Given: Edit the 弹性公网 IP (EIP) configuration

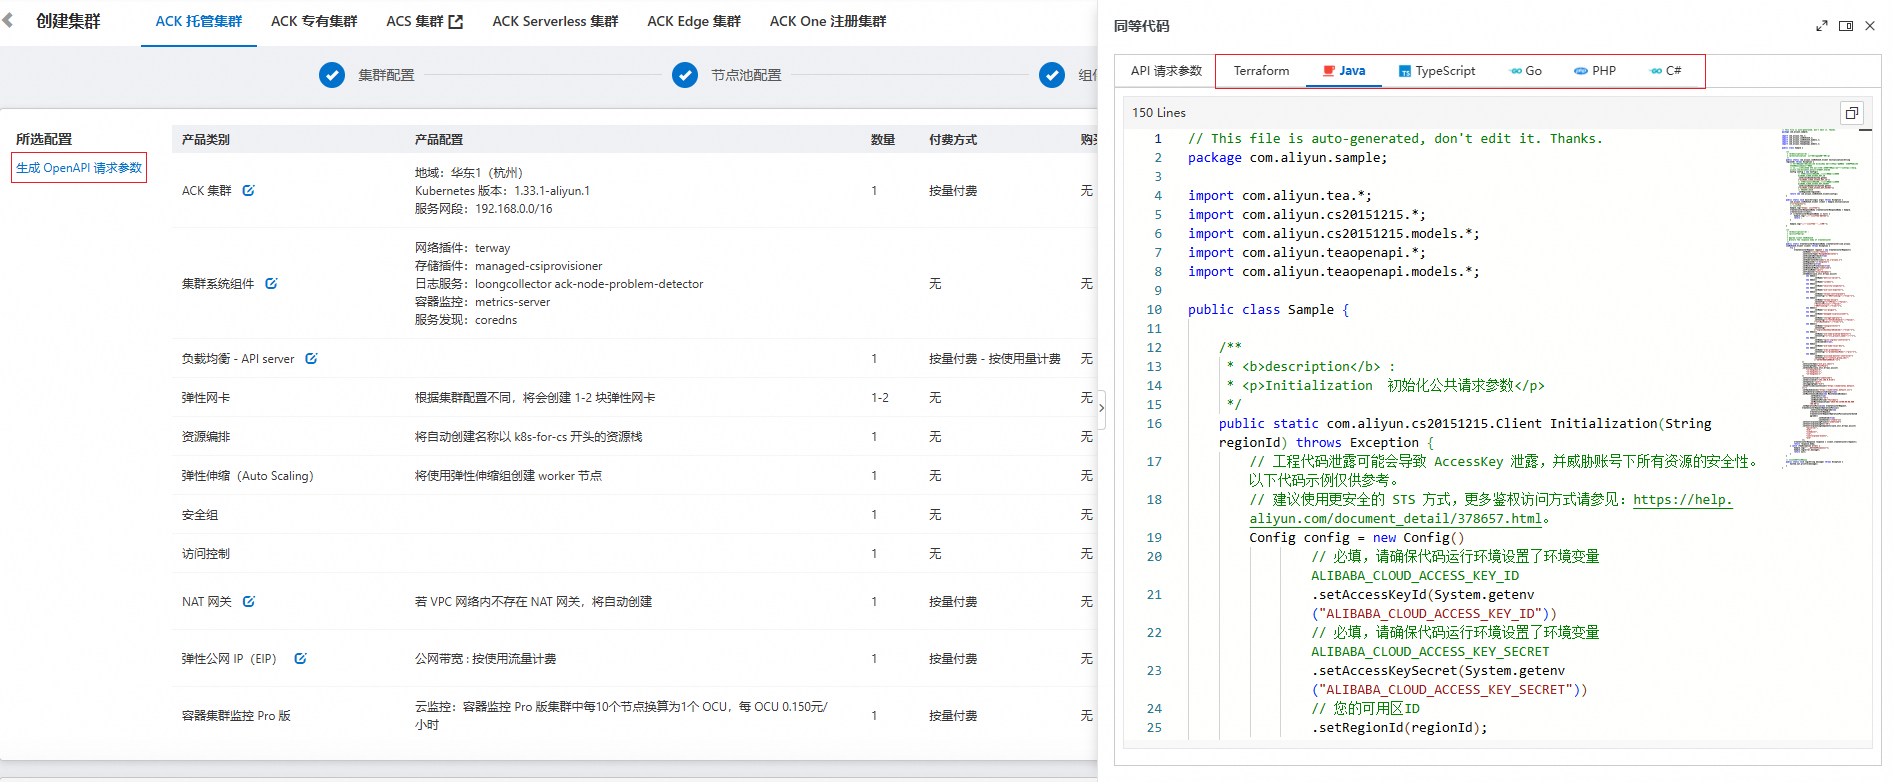Looking at the screenshot, I should click(300, 658).
